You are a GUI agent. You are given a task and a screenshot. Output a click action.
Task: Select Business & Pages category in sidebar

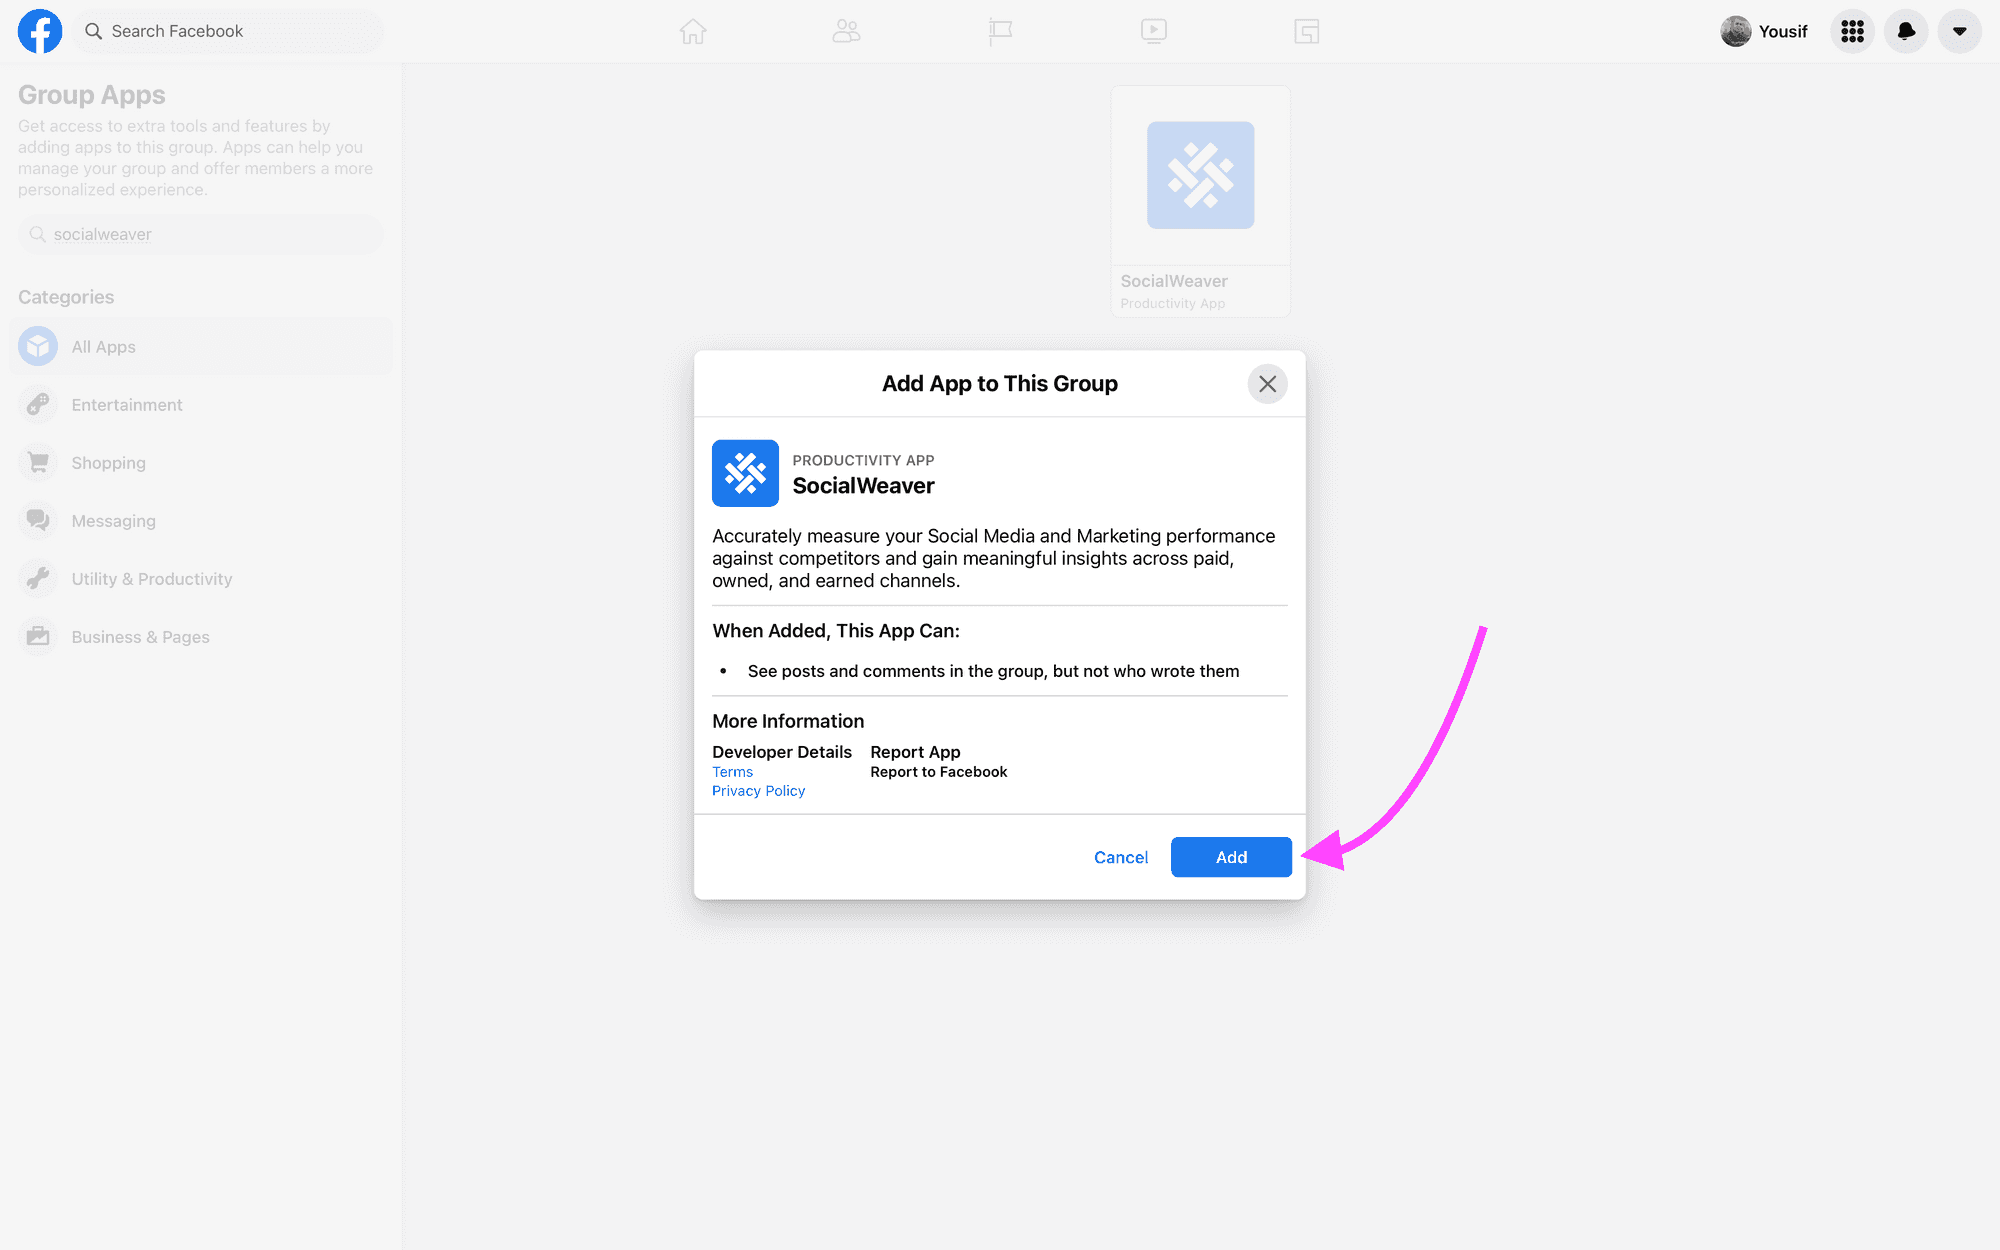tap(140, 635)
